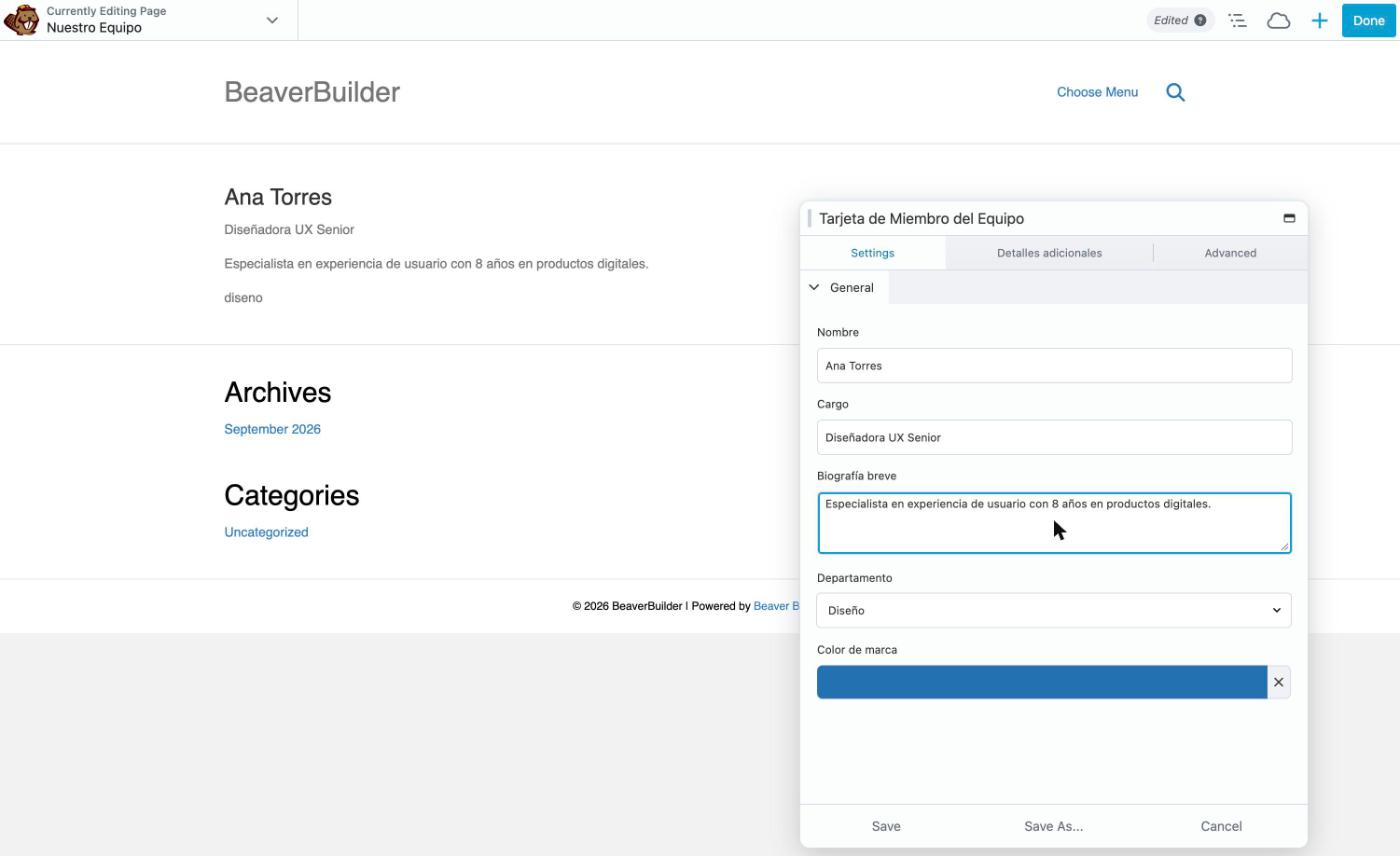Click the Done button
This screenshot has width=1400, height=856.
1368,20
